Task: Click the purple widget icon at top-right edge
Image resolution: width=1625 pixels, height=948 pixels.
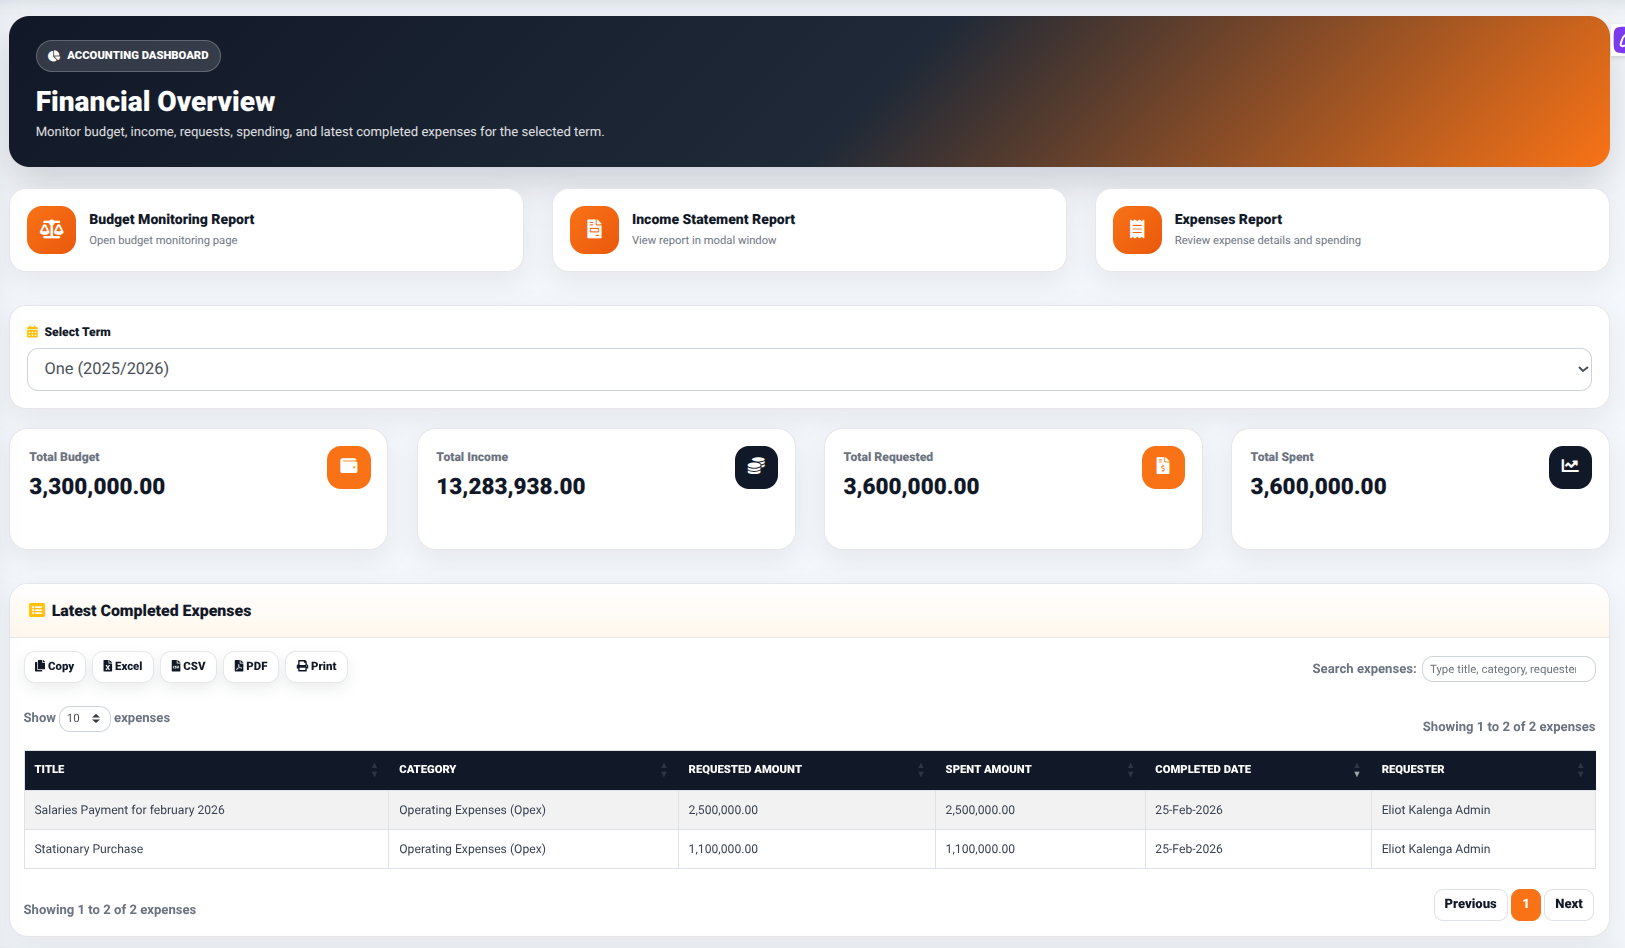Action: [x=1619, y=41]
